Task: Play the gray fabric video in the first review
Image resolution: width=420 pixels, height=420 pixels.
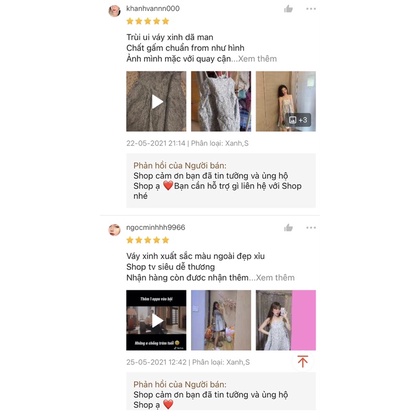Action: [156, 101]
